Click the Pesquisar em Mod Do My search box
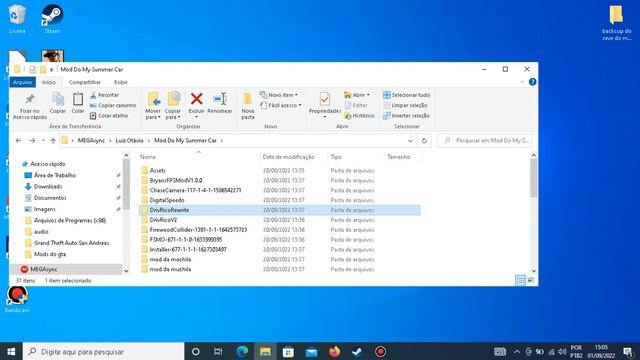This screenshot has width=640, height=360. pos(485,140)
